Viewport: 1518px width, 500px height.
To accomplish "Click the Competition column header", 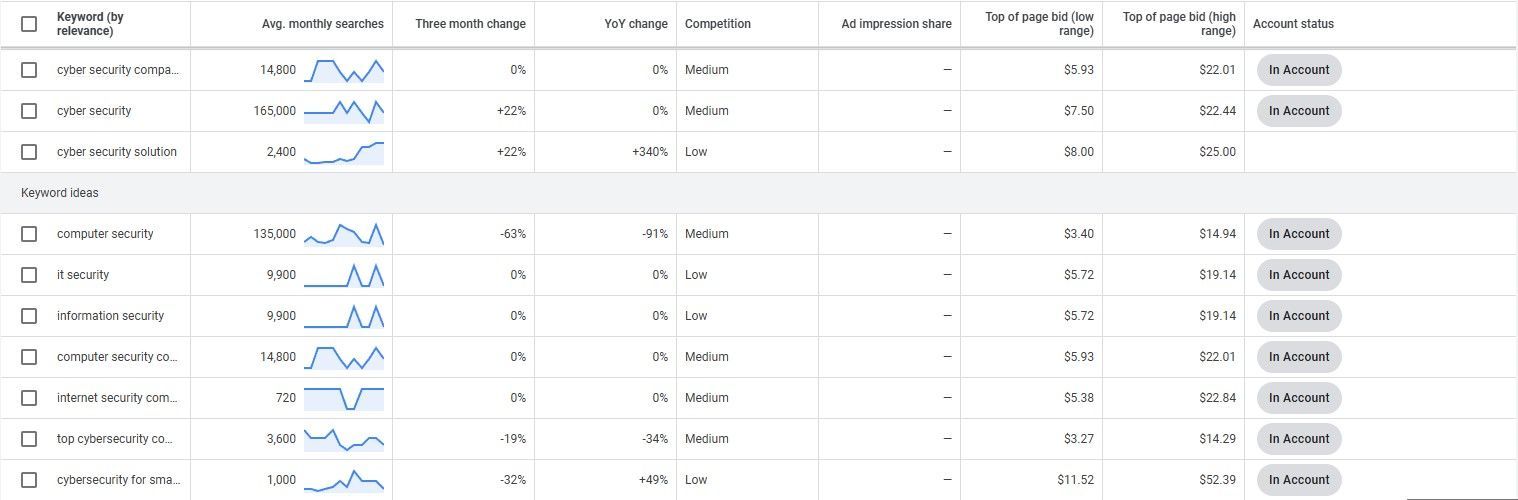I will [x=718, y=24].
